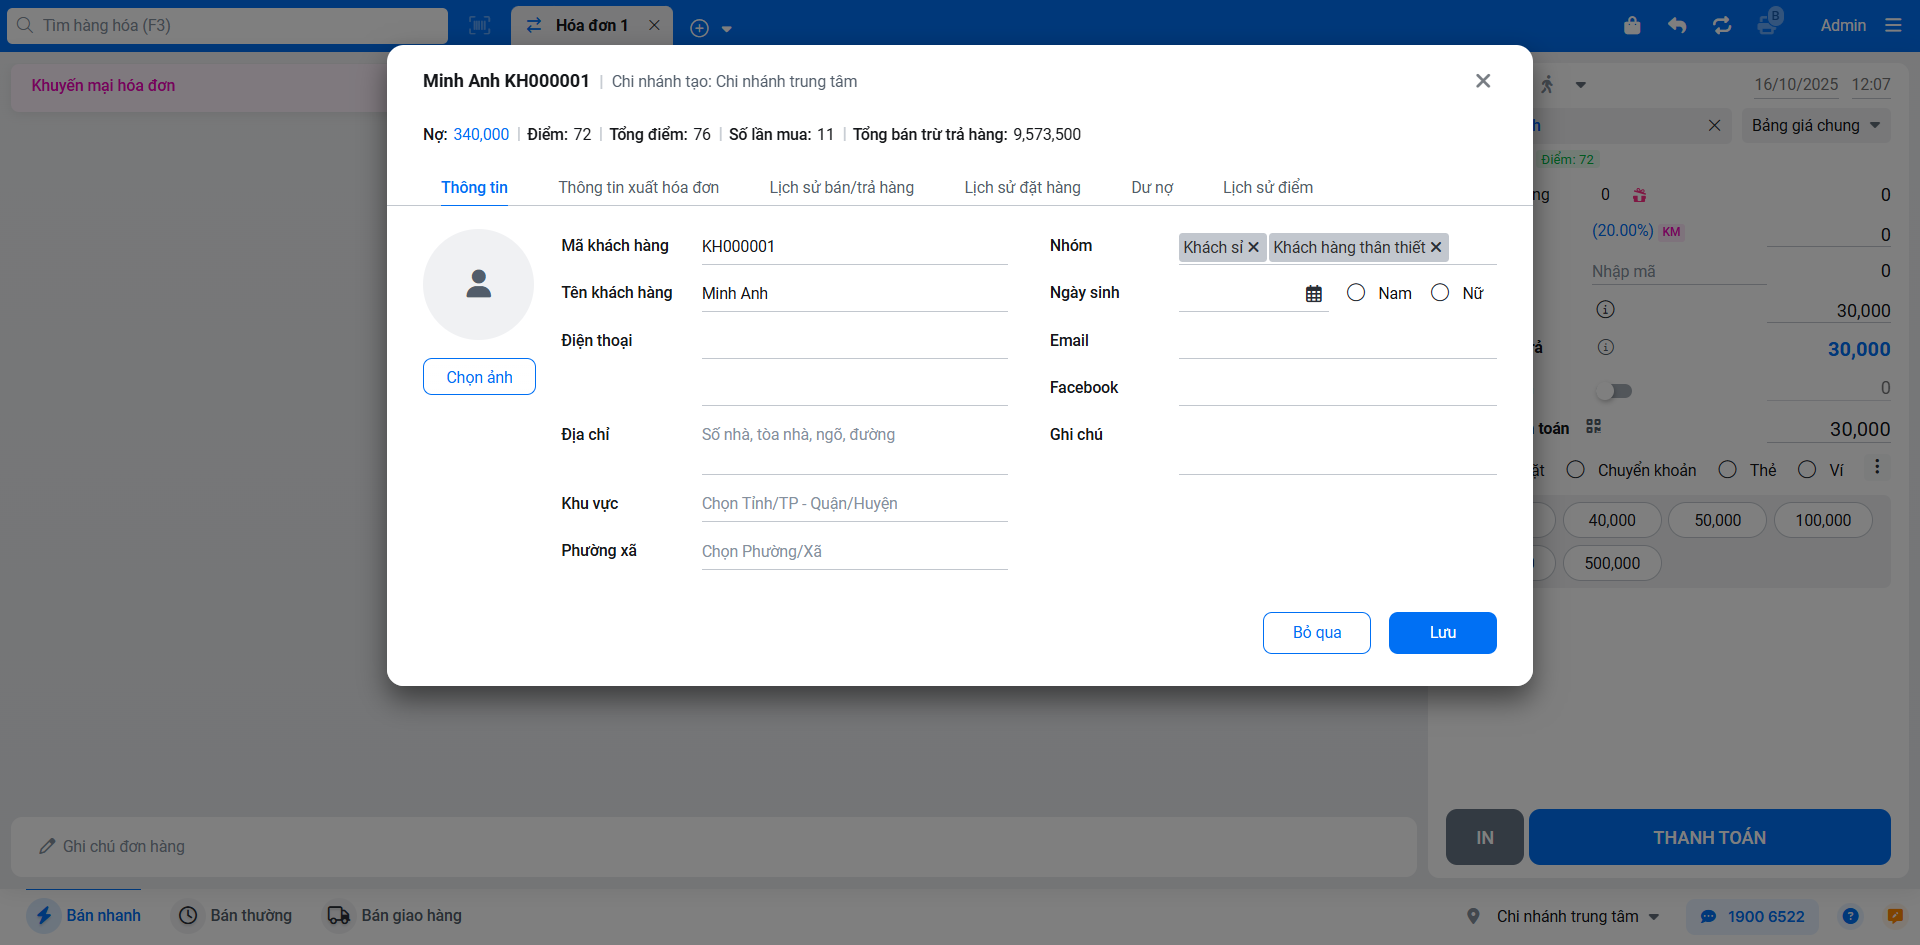Open the Lịch sử bán/trả hàng tab
The width and height of the screenshot is (1920, 945).
(x=841, y=187)
